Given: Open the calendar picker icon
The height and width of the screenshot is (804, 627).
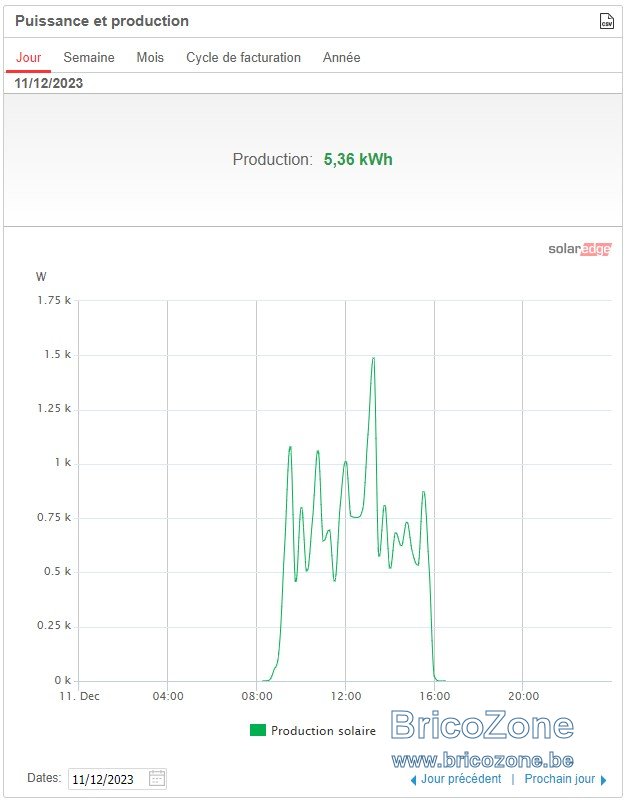Looking at the screenshot, I should click(157, 778).
